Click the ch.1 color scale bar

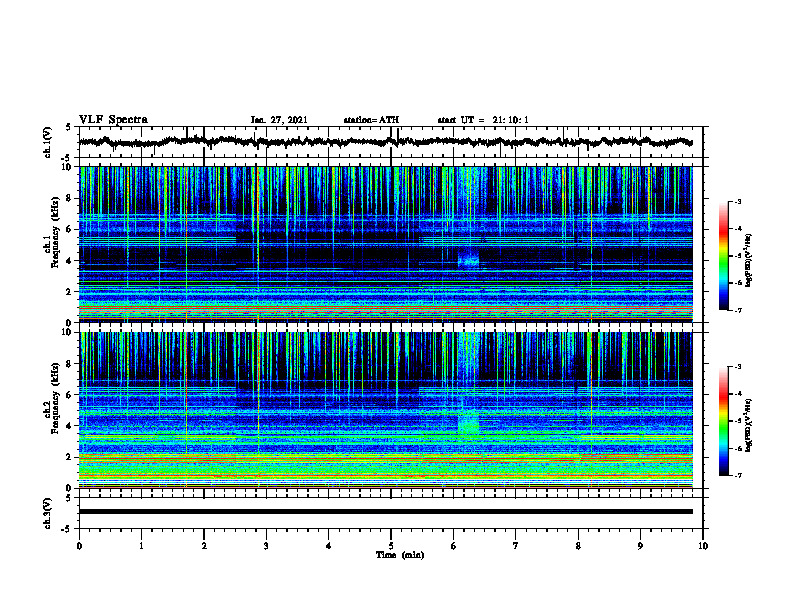(724, 256)
